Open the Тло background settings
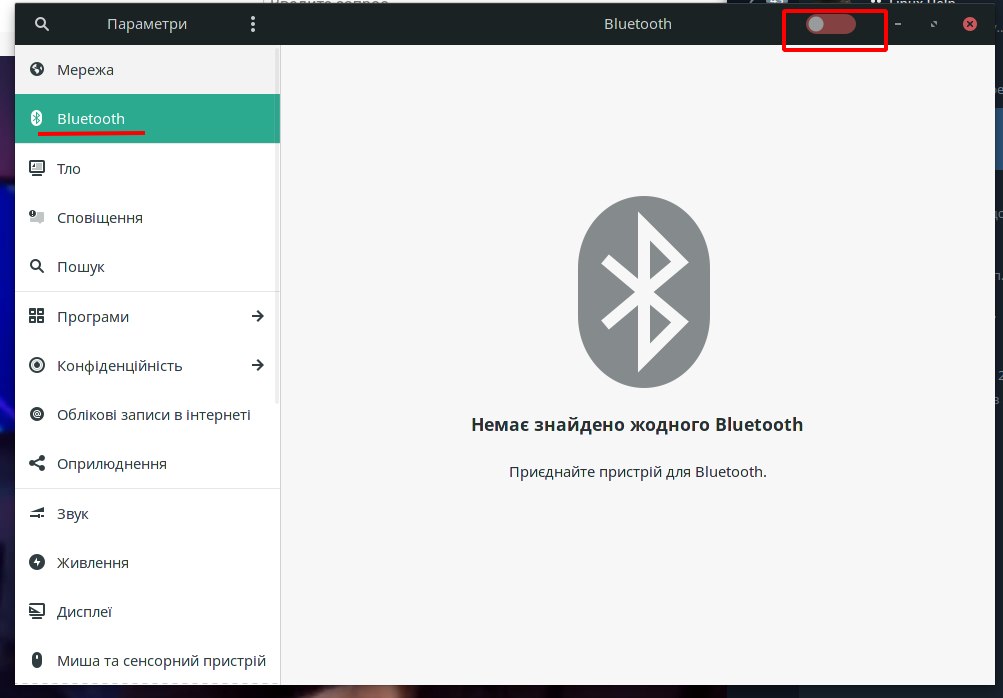Image resolution: width=1003 pixels, height=698 pixels. coord(147,168)
